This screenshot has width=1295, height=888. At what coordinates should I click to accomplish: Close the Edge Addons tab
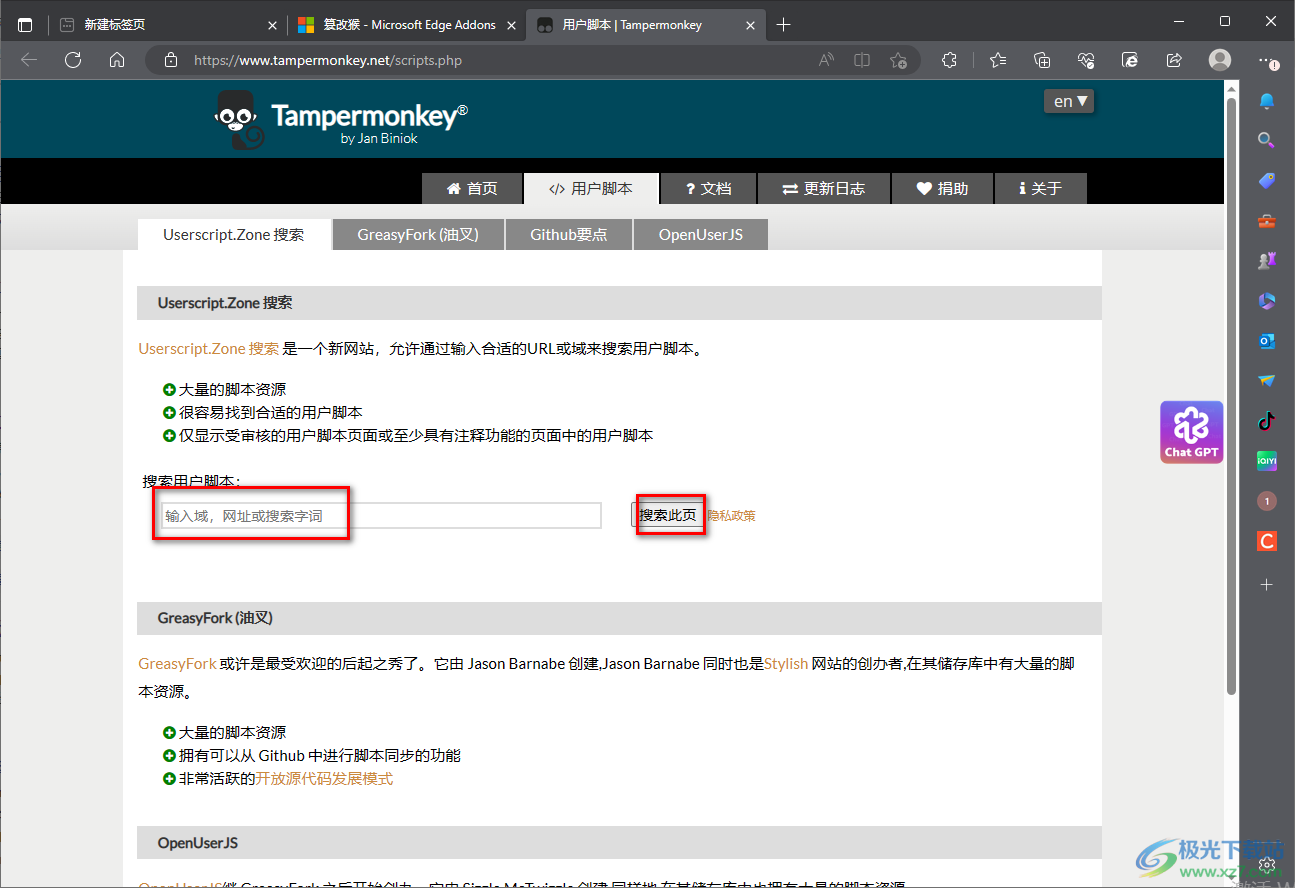pyautogui.click(x=511, y=25)
